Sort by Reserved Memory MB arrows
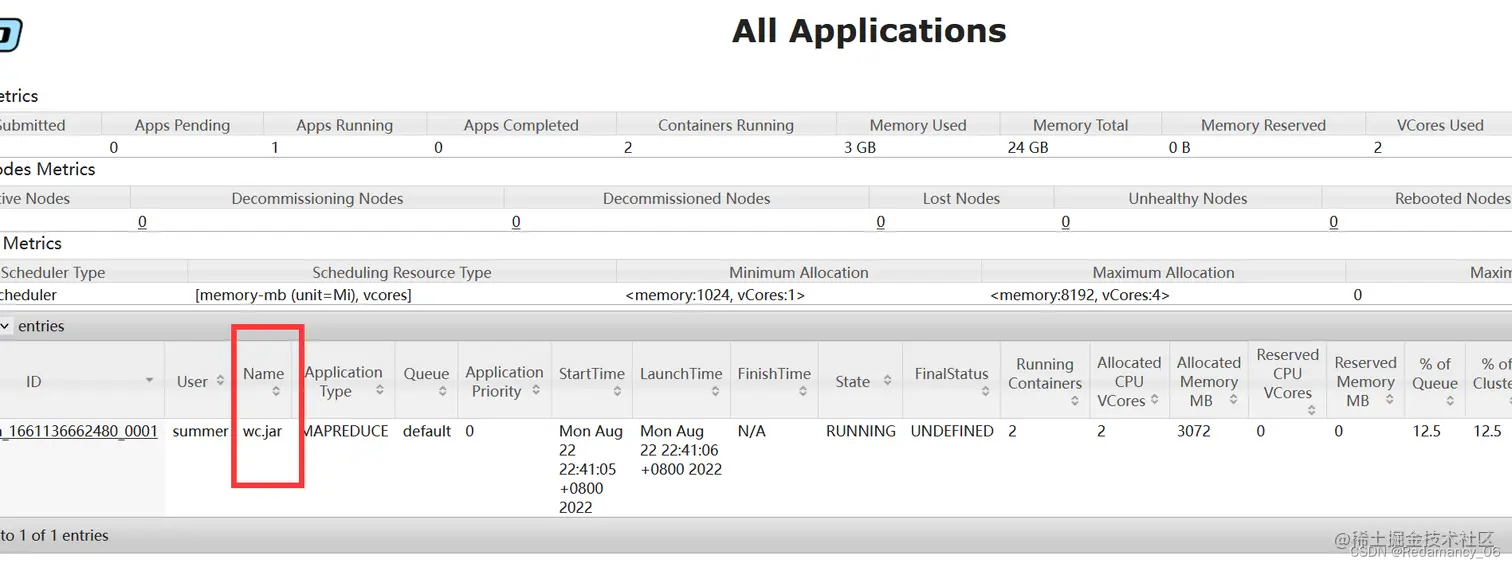Screen dimensions: 1512x567 pyautogui.click(x=1389, y=400)
